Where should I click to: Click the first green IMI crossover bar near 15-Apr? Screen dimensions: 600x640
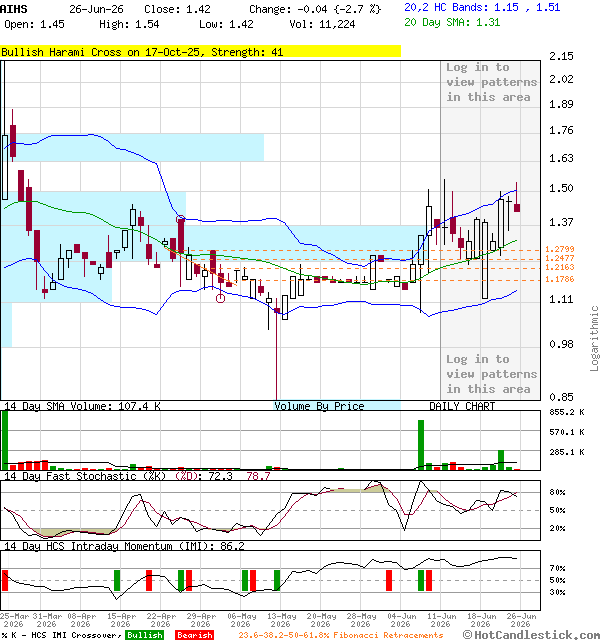point(117,580)
